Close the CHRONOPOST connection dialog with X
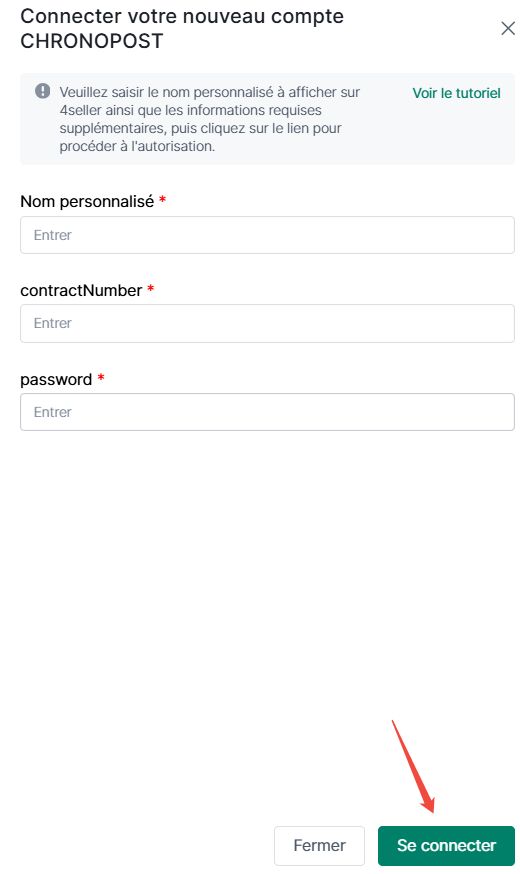This screenshot has width=520, height=874. pyautogui.click(x=508, y=28)
